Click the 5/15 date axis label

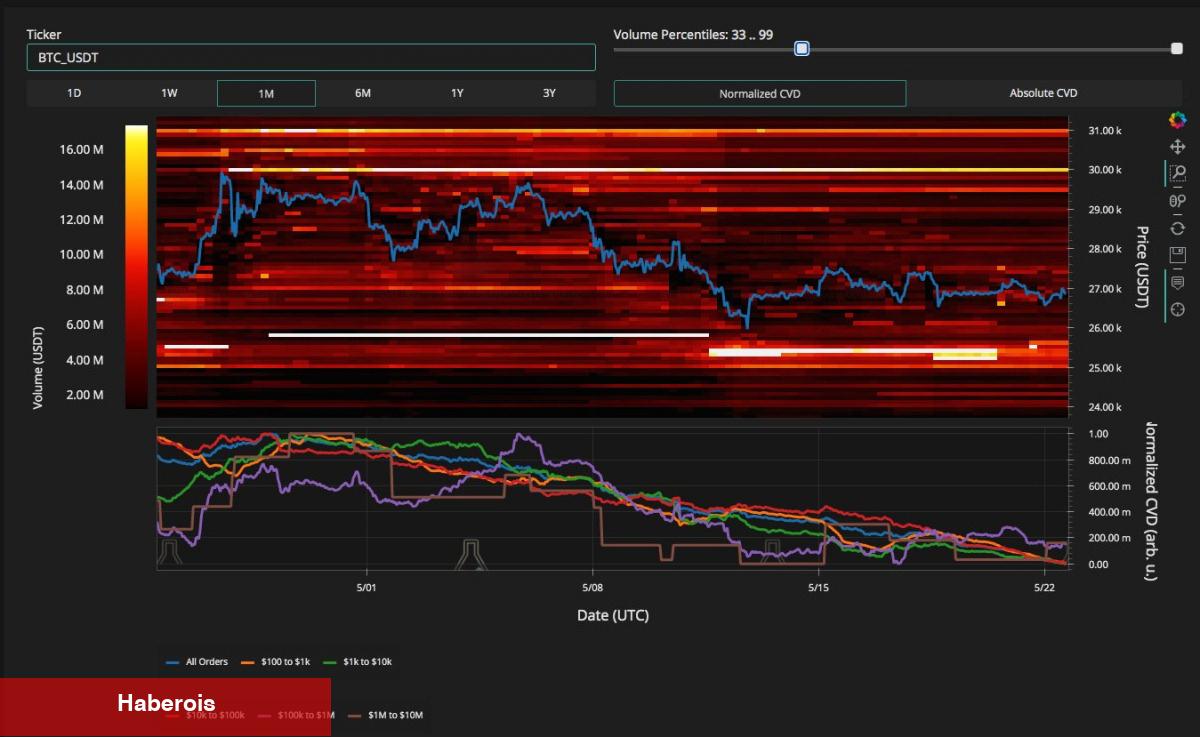(x=818, y=587)
